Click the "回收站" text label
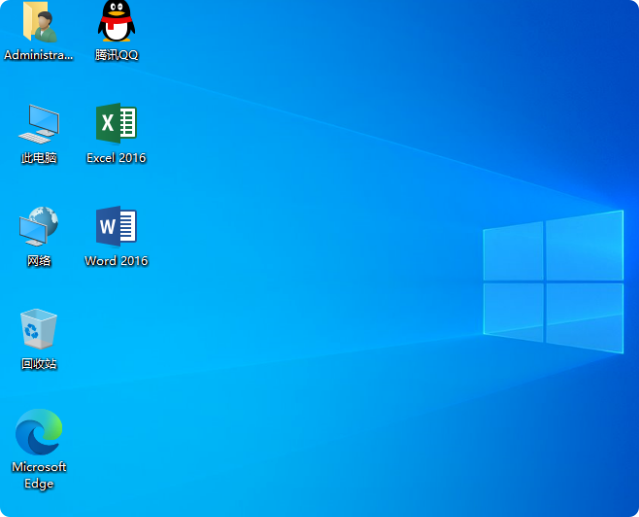The width and height of the screenshot is (639, 517). pyautogui.click(x=38, y=364)
